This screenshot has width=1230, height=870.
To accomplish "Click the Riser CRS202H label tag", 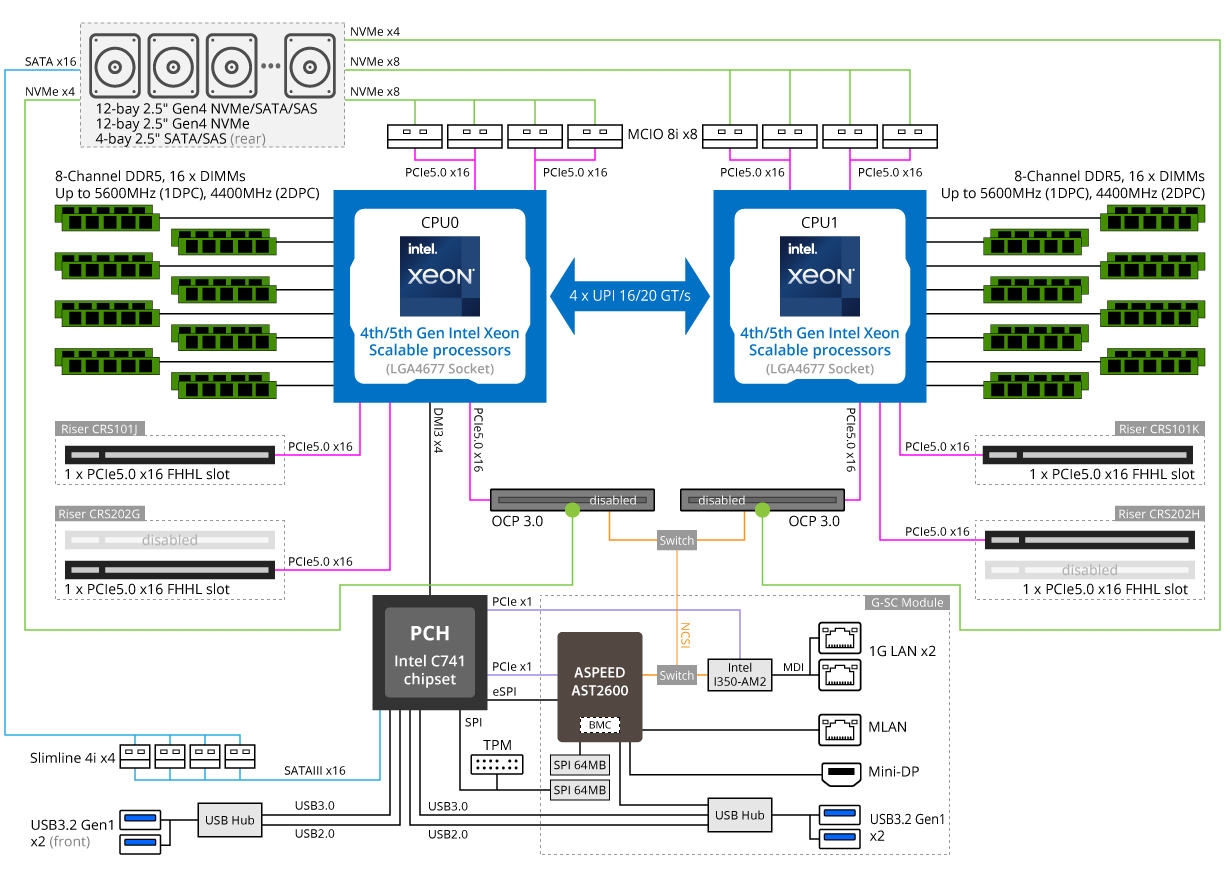I will coord(1158,514).
